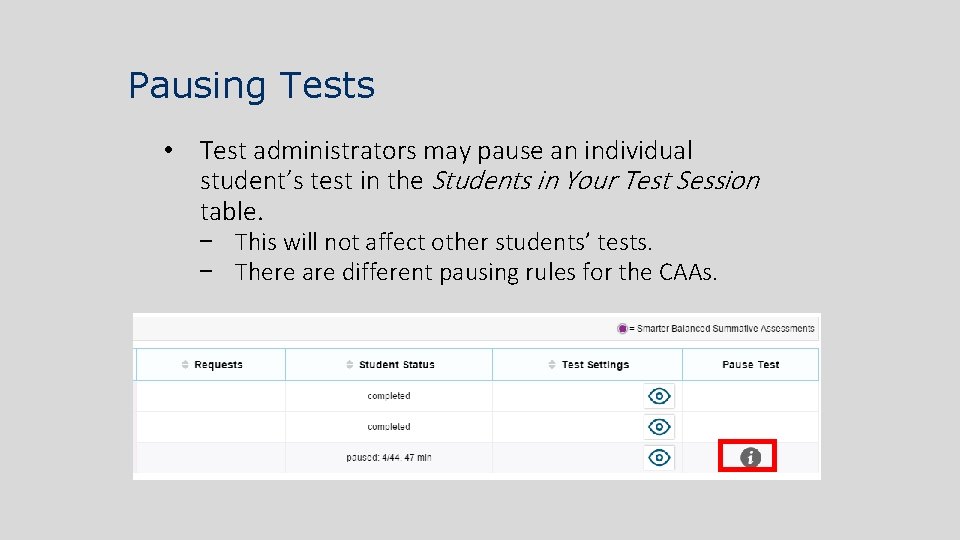Select the second row's completed status
The width and height of the screenshot is (960, 540).
point(388,427)
